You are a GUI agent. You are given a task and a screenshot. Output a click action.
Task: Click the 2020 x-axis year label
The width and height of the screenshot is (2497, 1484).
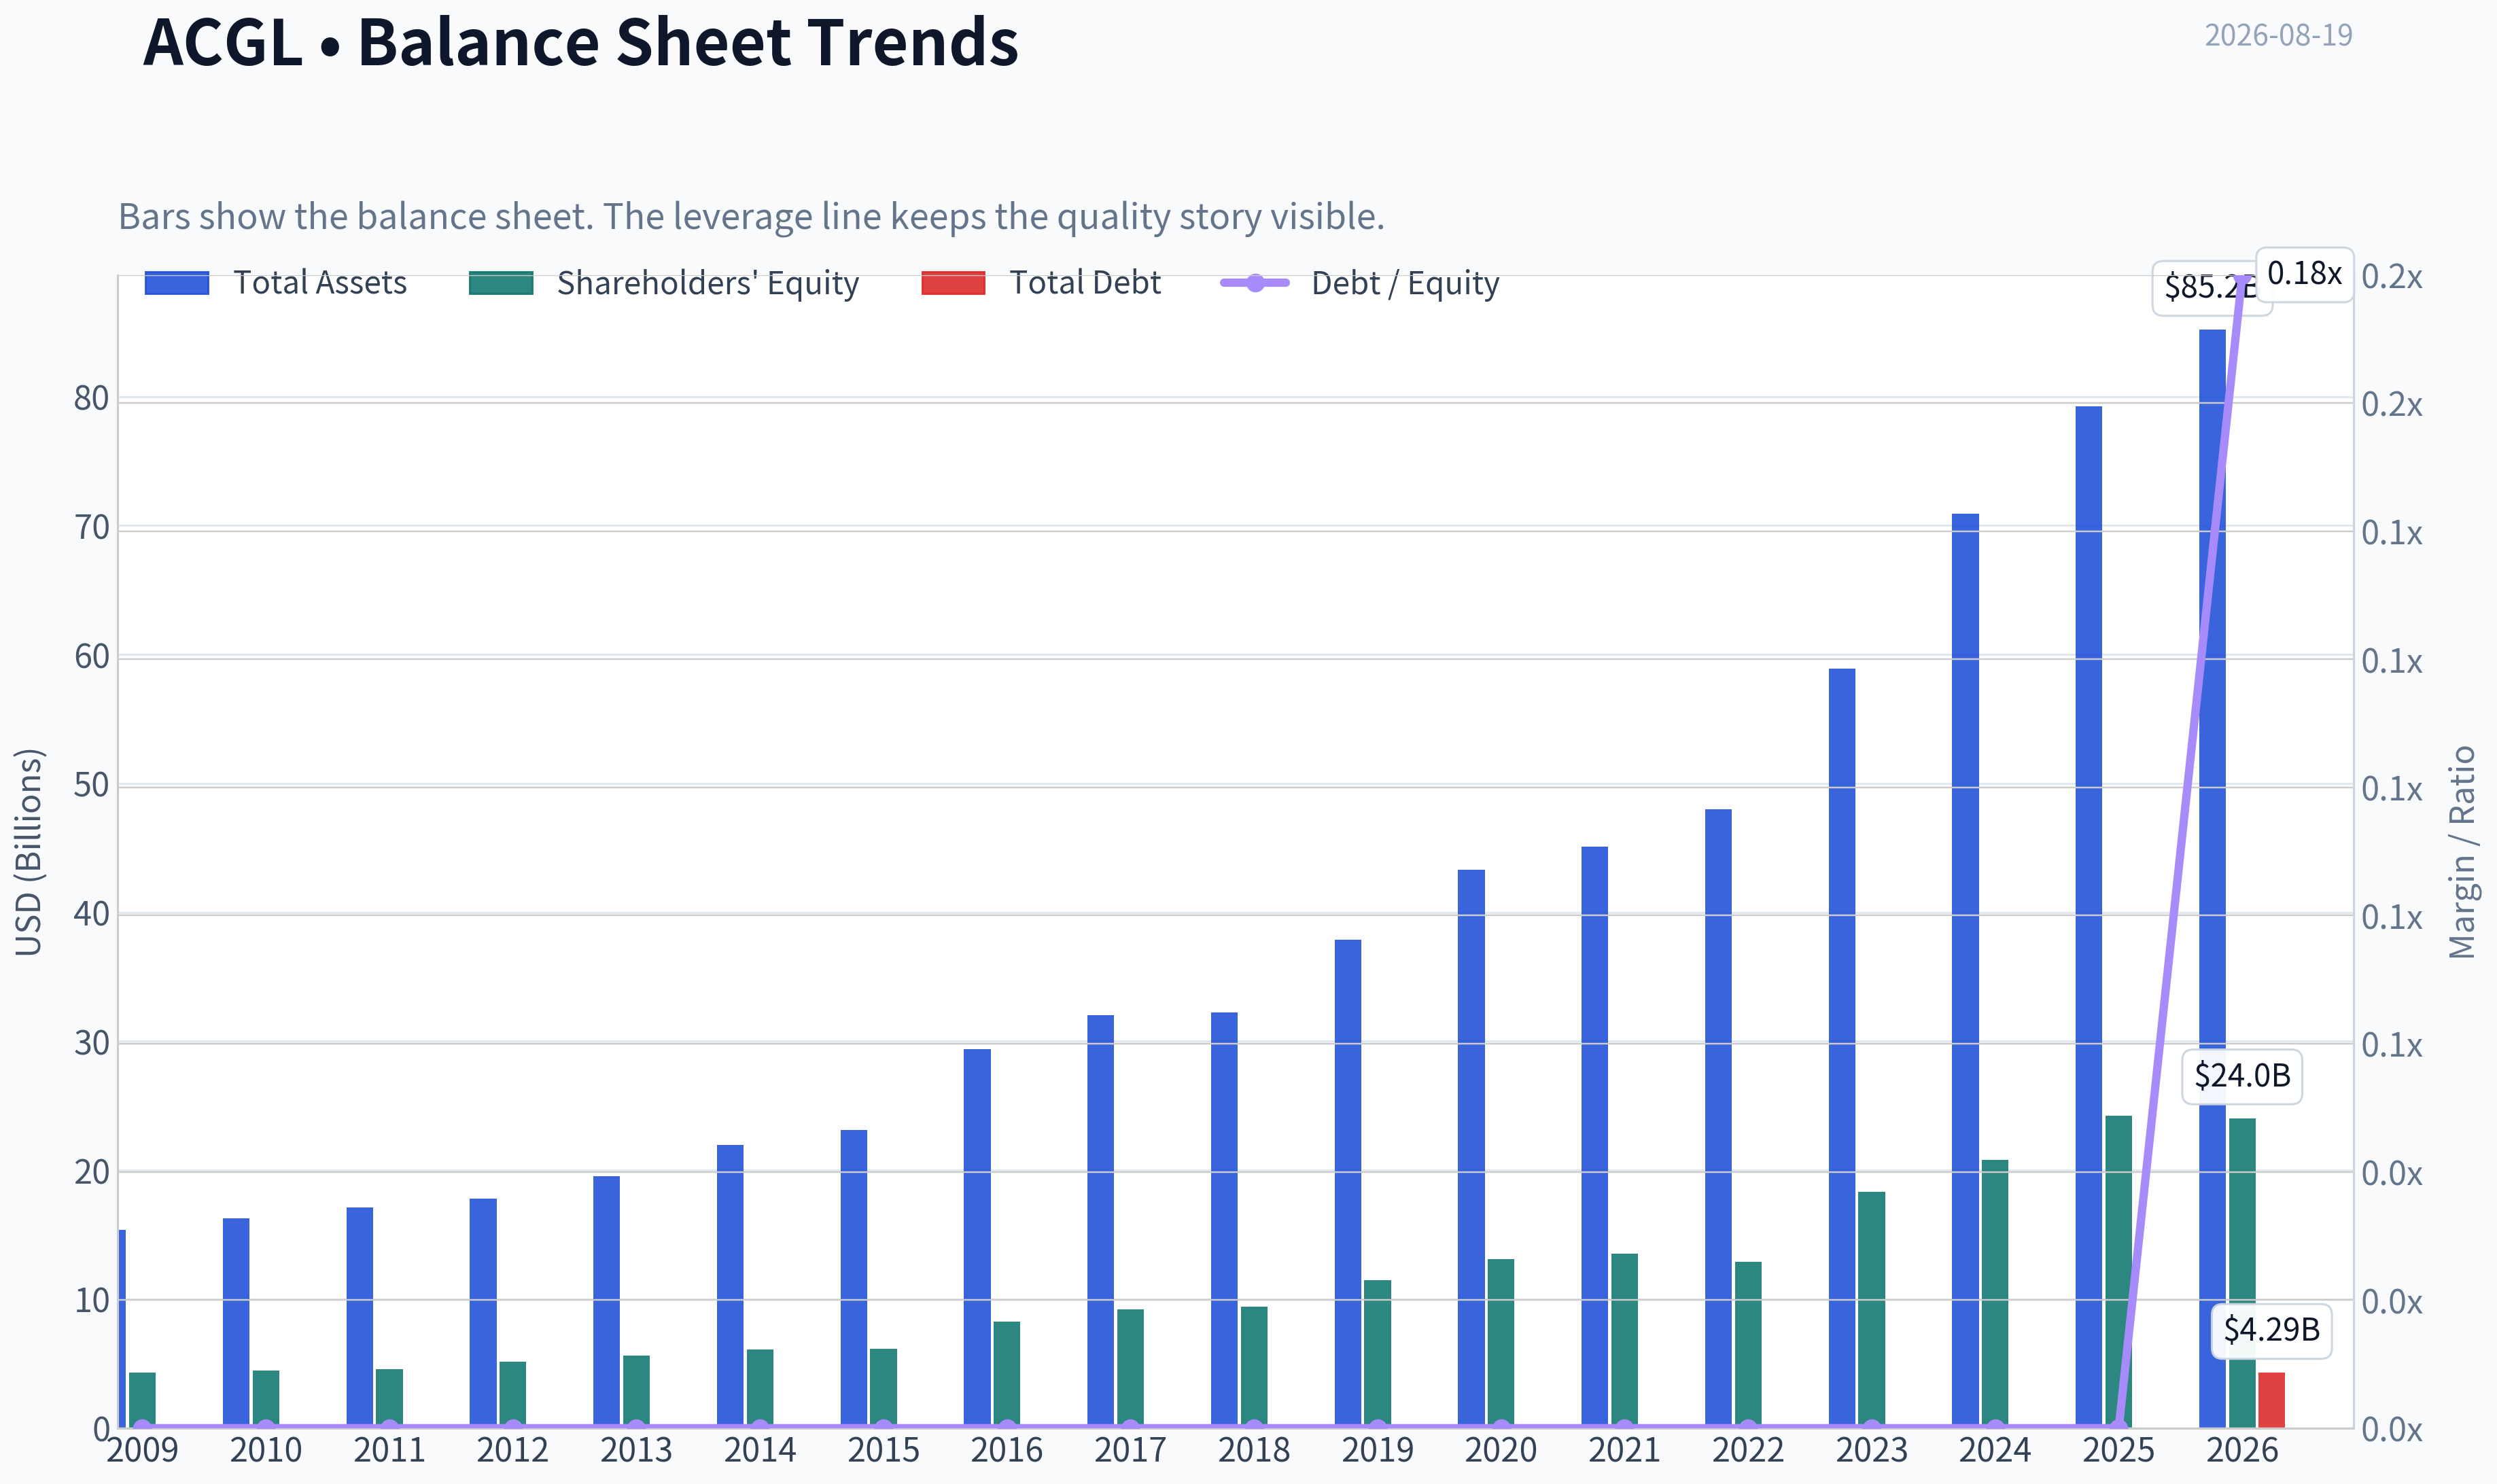click(1501, 1450)
